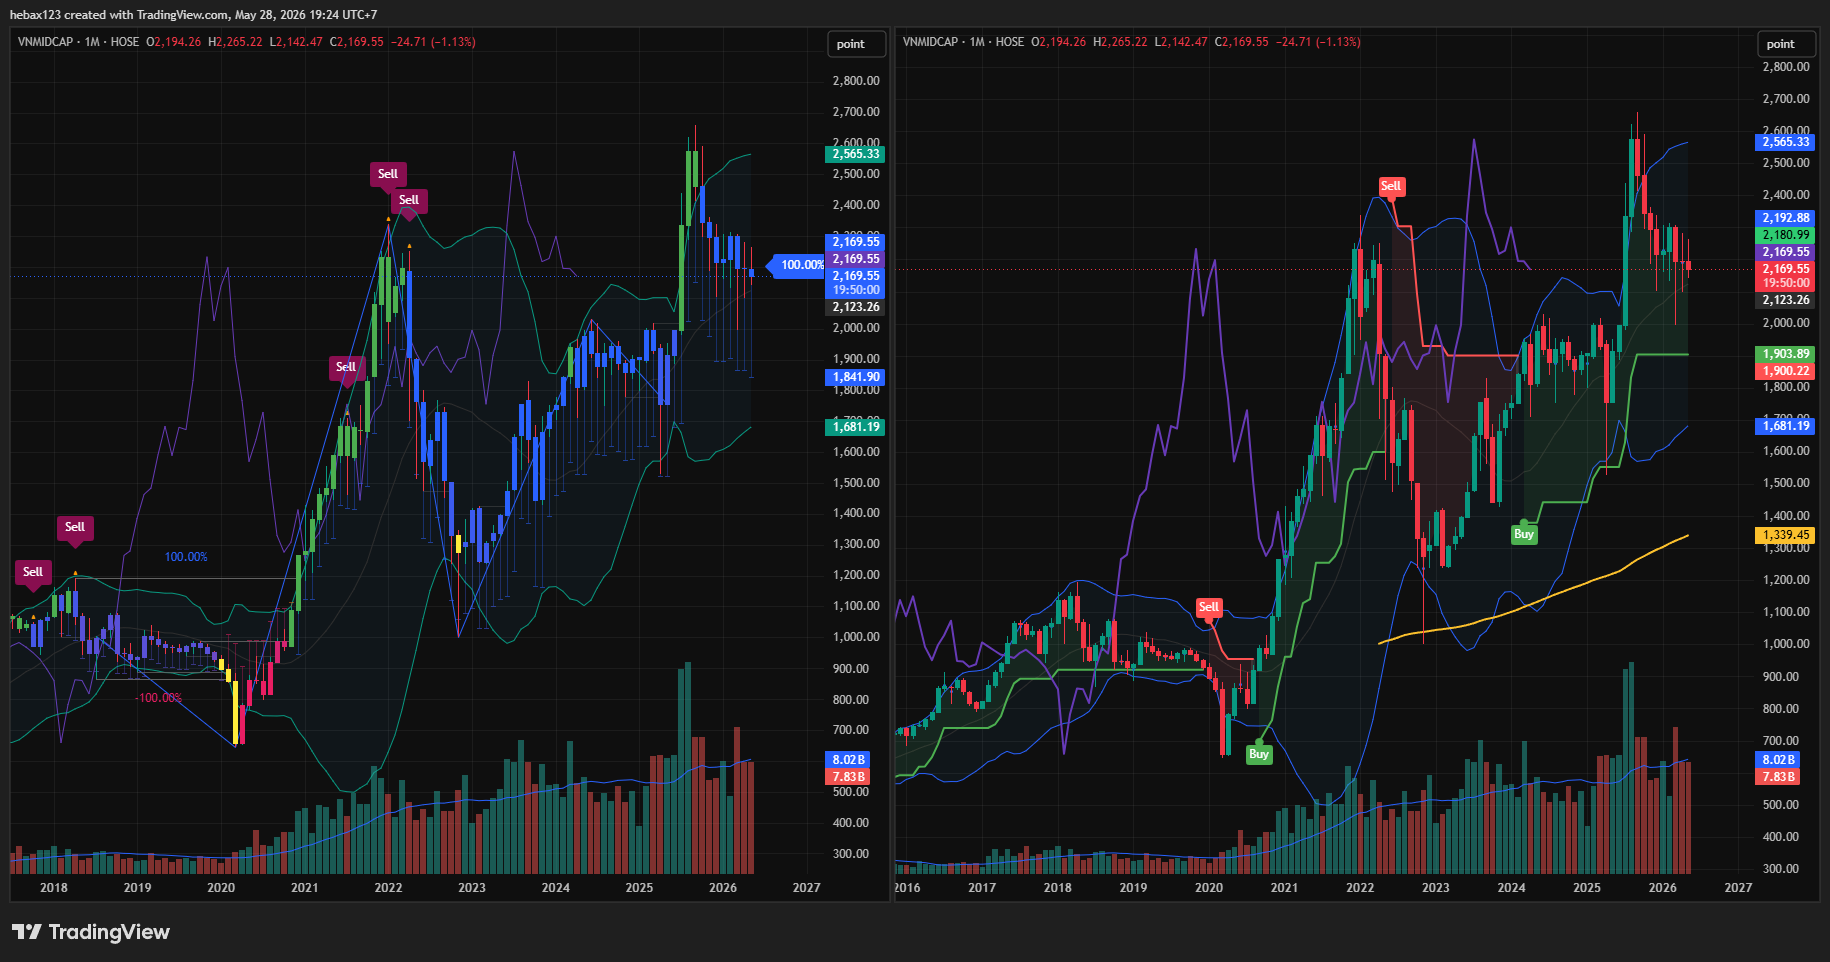The width and height of the screenshot is (1830, 962).
Task: Click 2019 on the right chart time axis
Action: [x=1133, y=888]
